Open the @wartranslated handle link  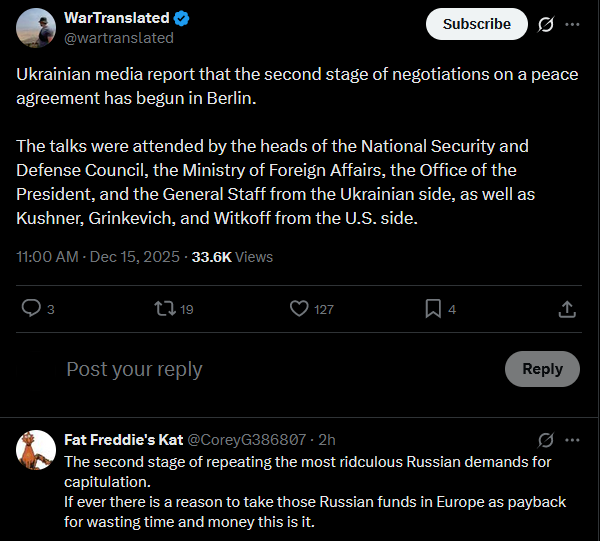pos(118,38)
